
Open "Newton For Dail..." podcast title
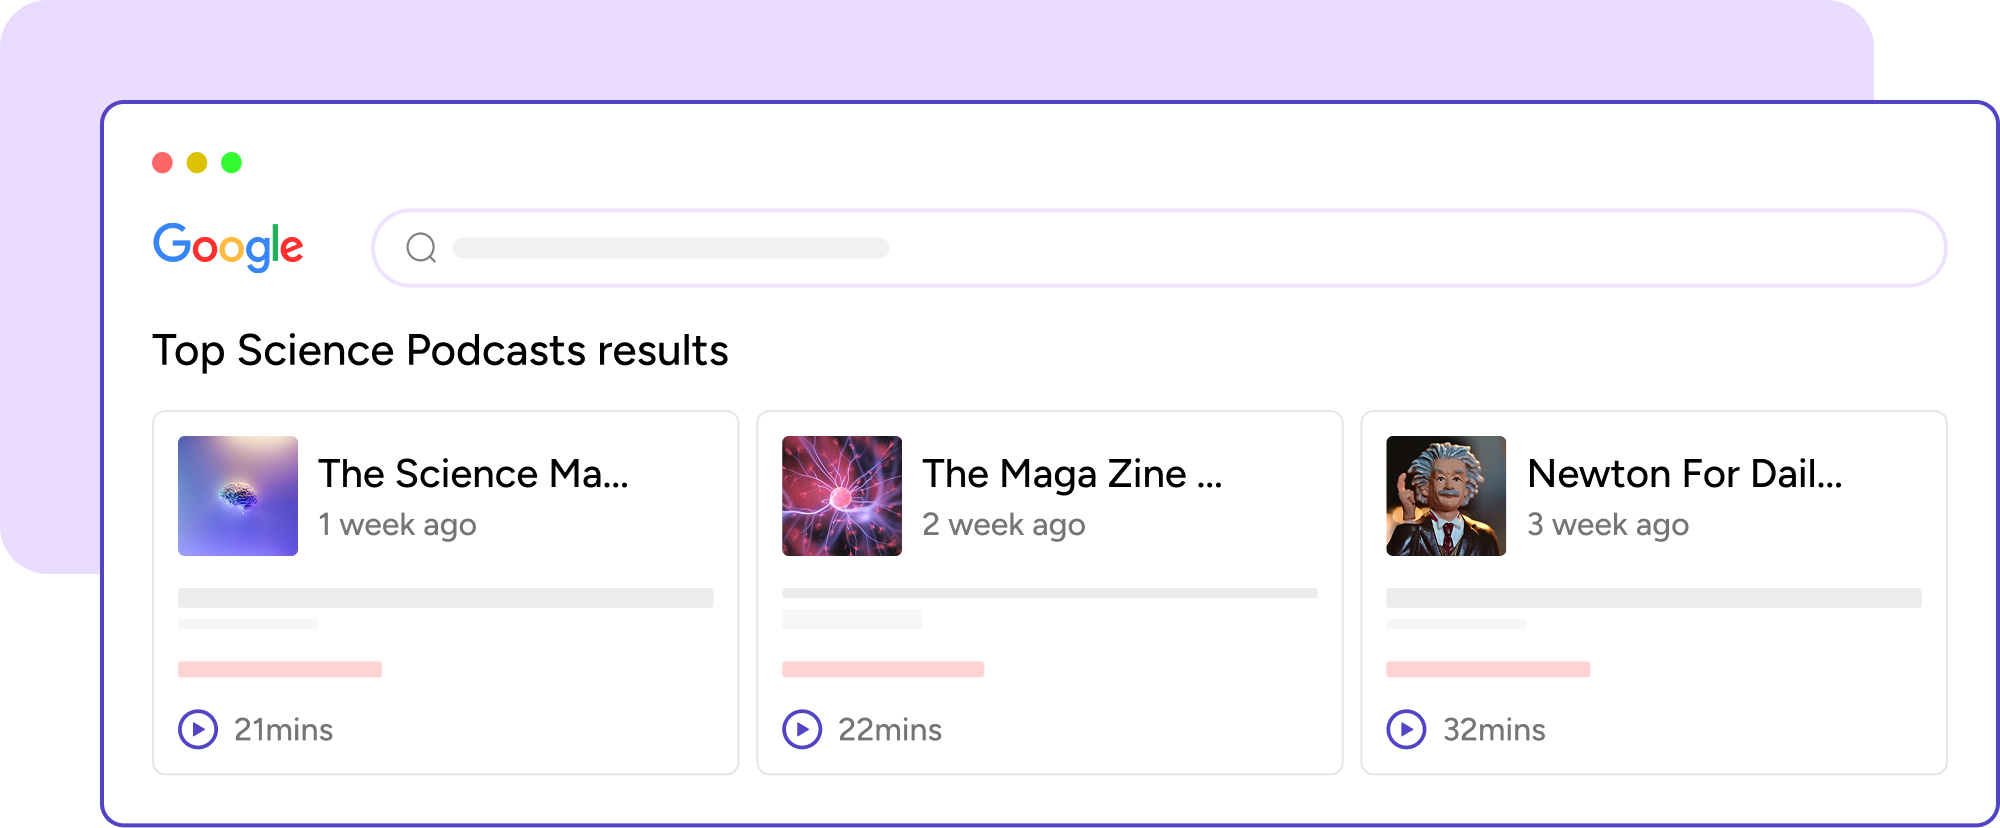pyautogui.click(x=1684, y=474)
